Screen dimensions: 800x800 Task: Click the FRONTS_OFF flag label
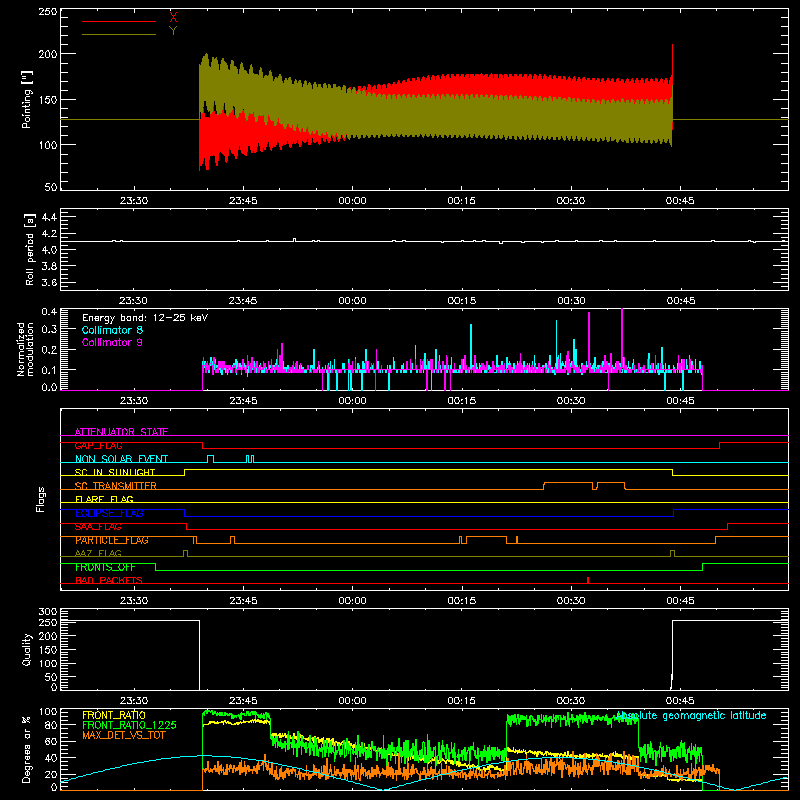[105, 567]
